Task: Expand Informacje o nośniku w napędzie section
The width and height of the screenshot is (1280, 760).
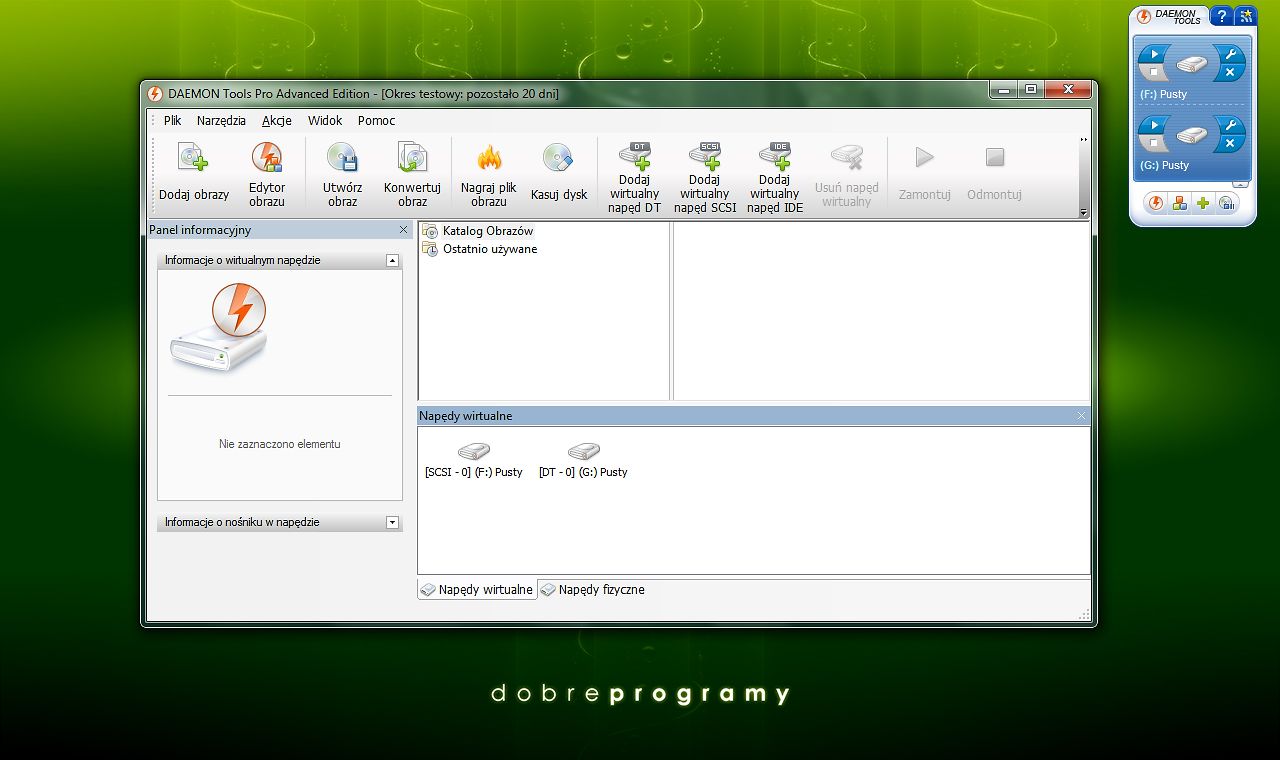Action: point(392,522)
